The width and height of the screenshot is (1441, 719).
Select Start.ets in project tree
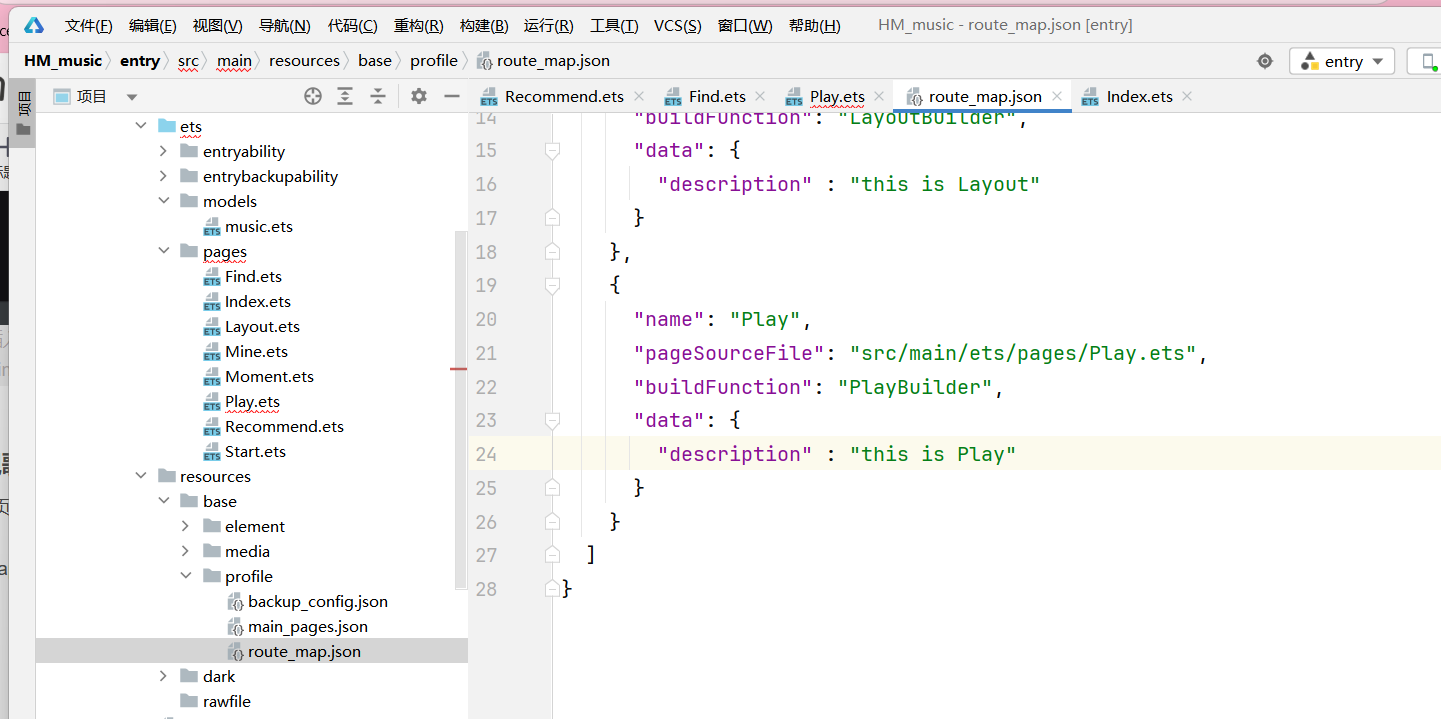coord(255,451)
